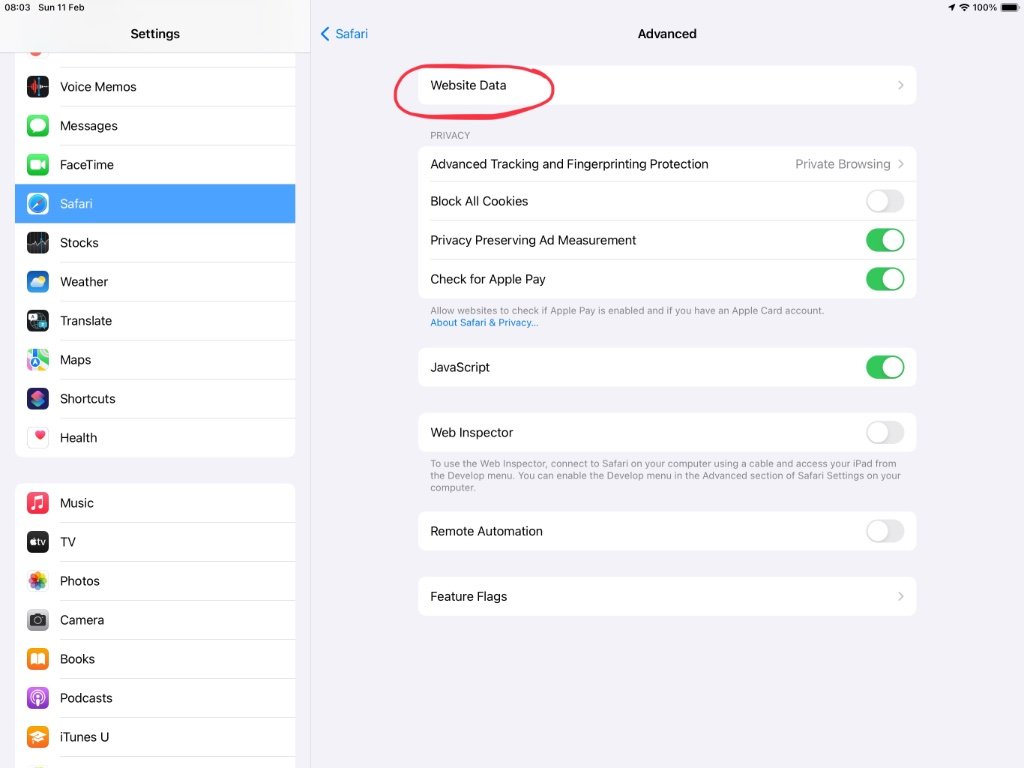
Task: Disable Privacy Preserving Ad Measurement switch
Action: tap(885, 240)
